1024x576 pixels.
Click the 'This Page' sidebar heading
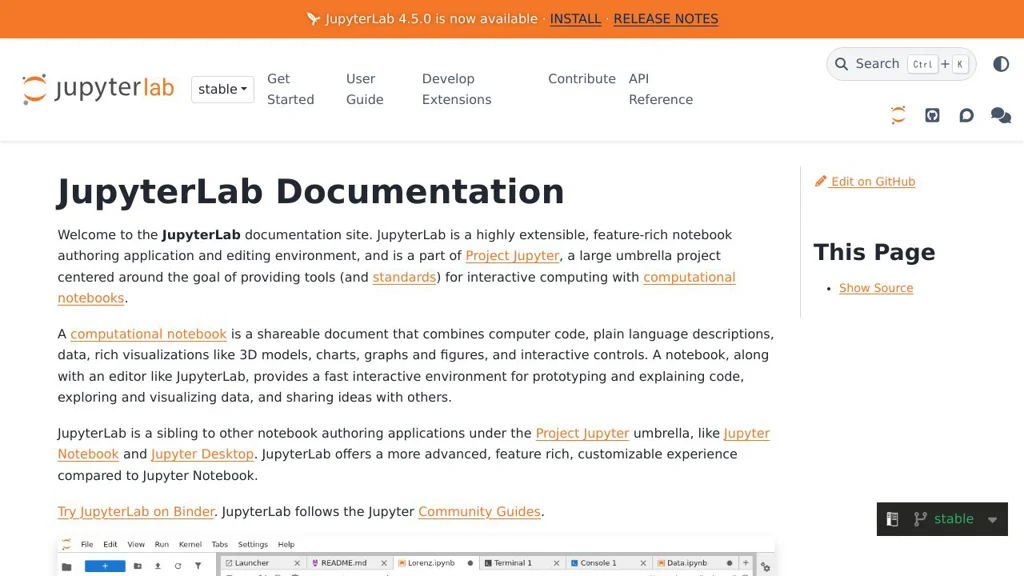tap(874, 252)
